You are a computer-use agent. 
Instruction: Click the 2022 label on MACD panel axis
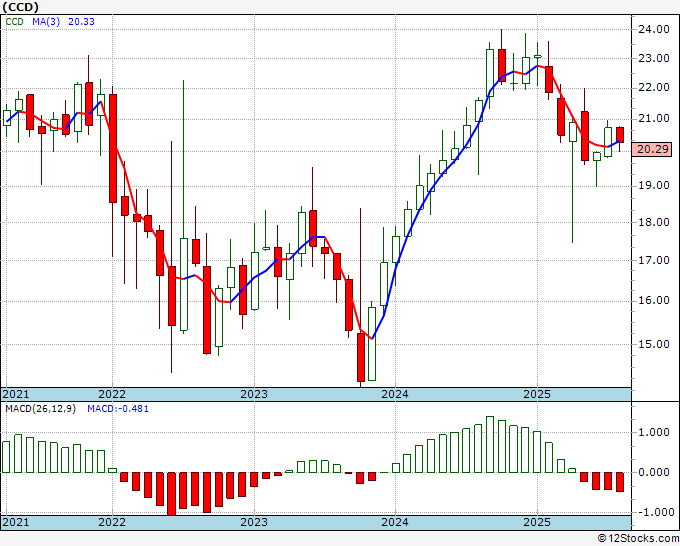[x=112, y=522]
